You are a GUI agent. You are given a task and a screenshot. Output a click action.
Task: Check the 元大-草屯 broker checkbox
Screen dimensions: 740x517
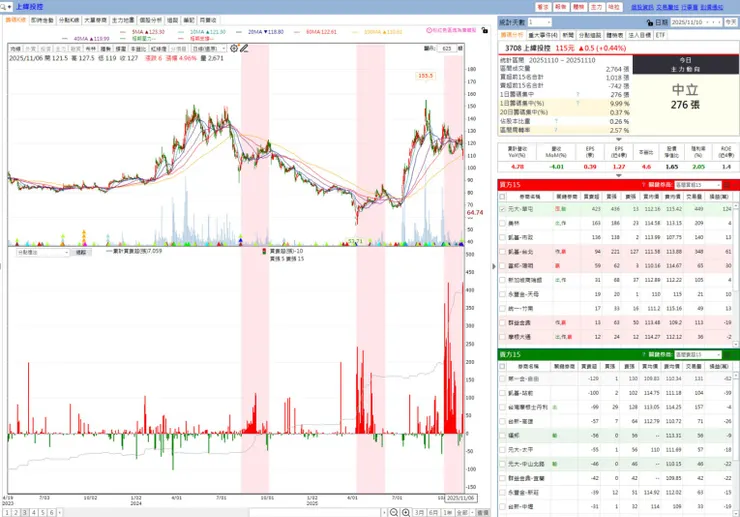[x=502, y=209]
